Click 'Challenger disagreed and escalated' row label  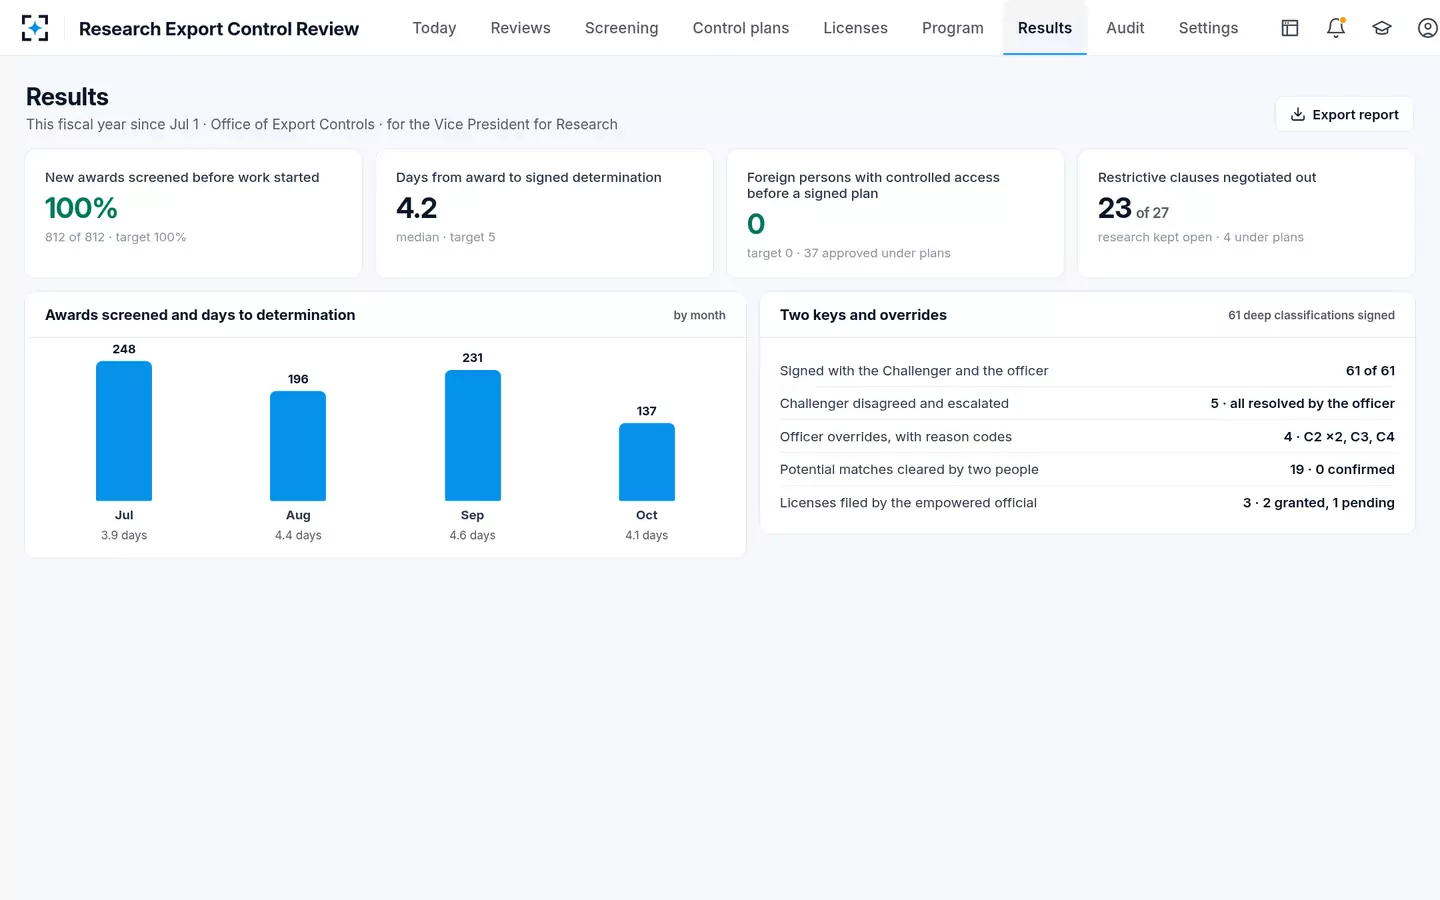coord(894,403)
